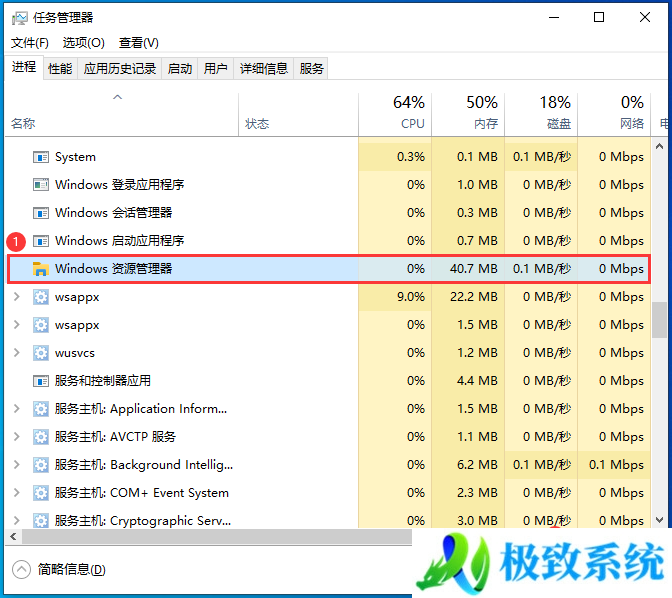Select the Windows 登录应用程序 row
Image resolution: width=672 pixels, height=598 pixels.
(x=328, y=185)
